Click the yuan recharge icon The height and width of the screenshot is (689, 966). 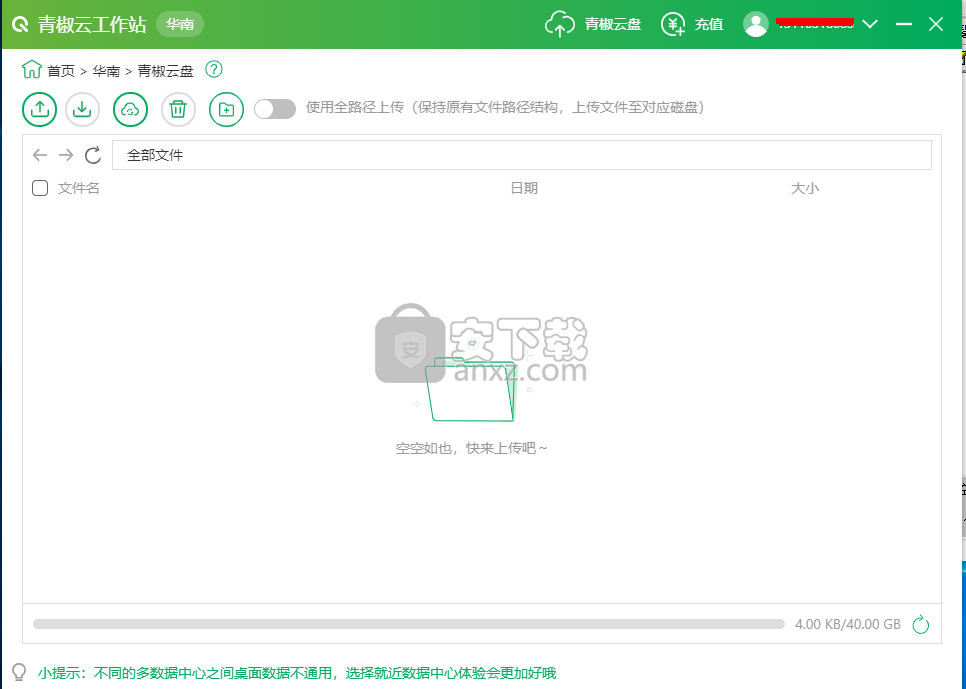(x=673, y=24)
